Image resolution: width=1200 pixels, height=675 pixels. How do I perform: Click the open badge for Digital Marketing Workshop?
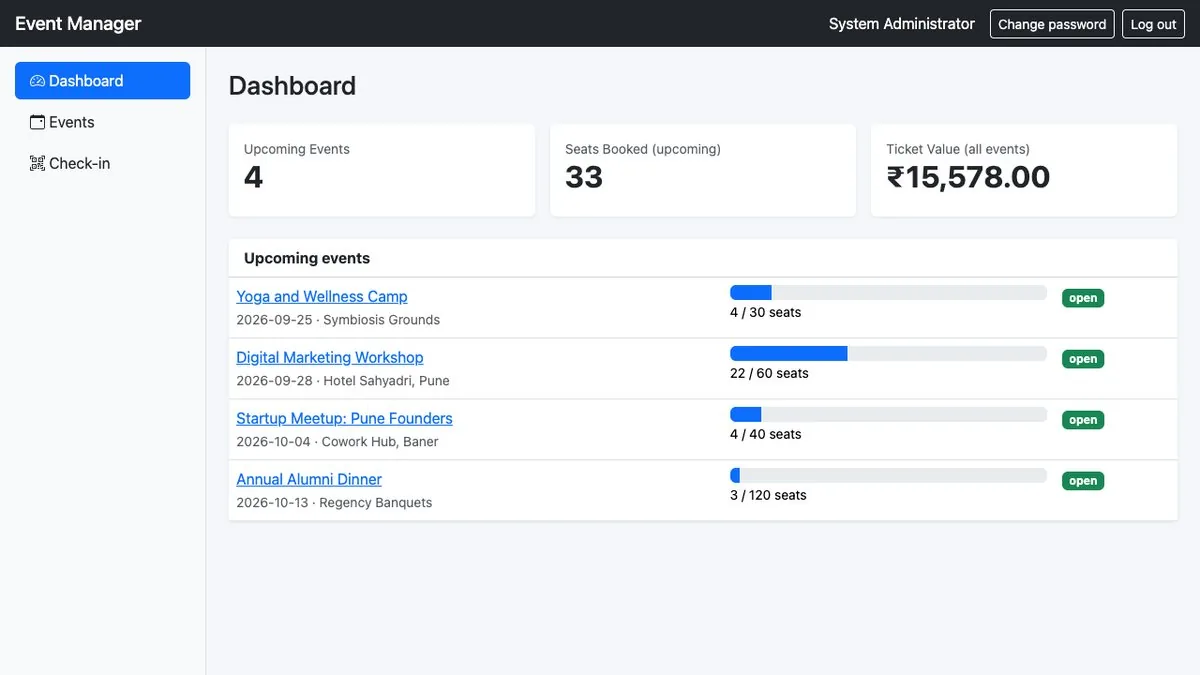pyautogui.click(x=1083, y=359)
